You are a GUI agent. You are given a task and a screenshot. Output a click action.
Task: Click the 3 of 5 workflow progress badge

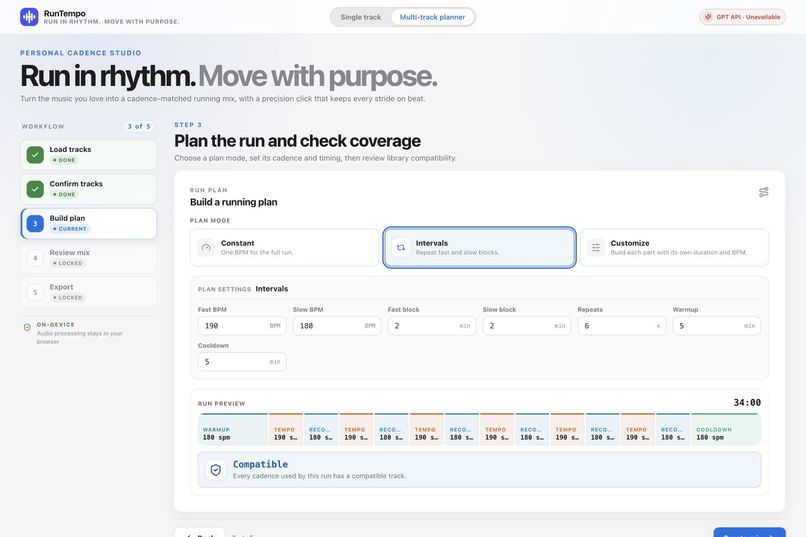(x=139, y=126)
